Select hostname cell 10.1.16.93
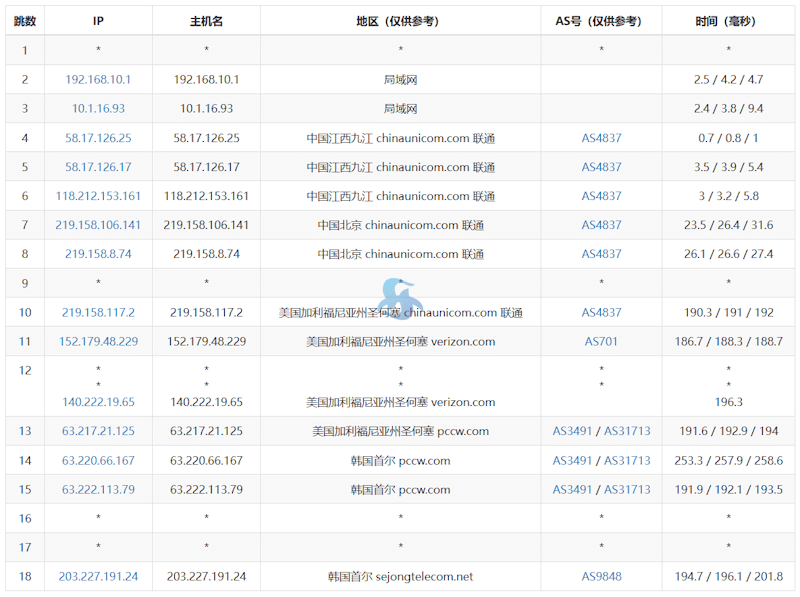Image resolution: width=800 pixels, height=597 pixels. point(206,109)
